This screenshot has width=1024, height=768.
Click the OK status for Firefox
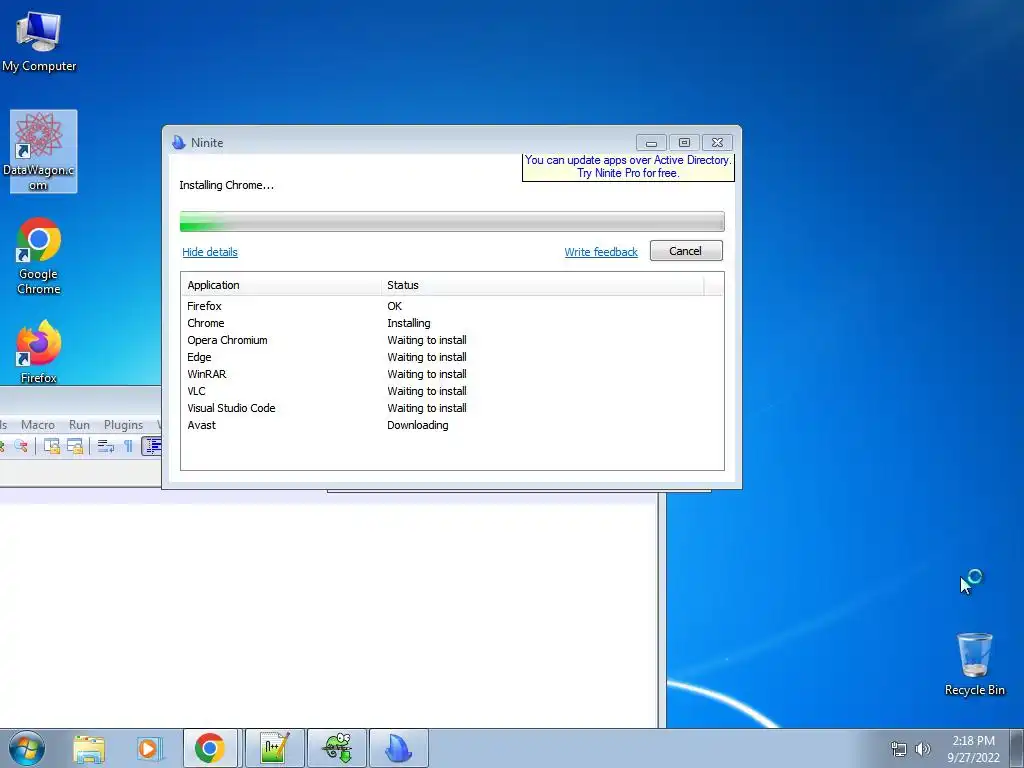pos(394,306)
